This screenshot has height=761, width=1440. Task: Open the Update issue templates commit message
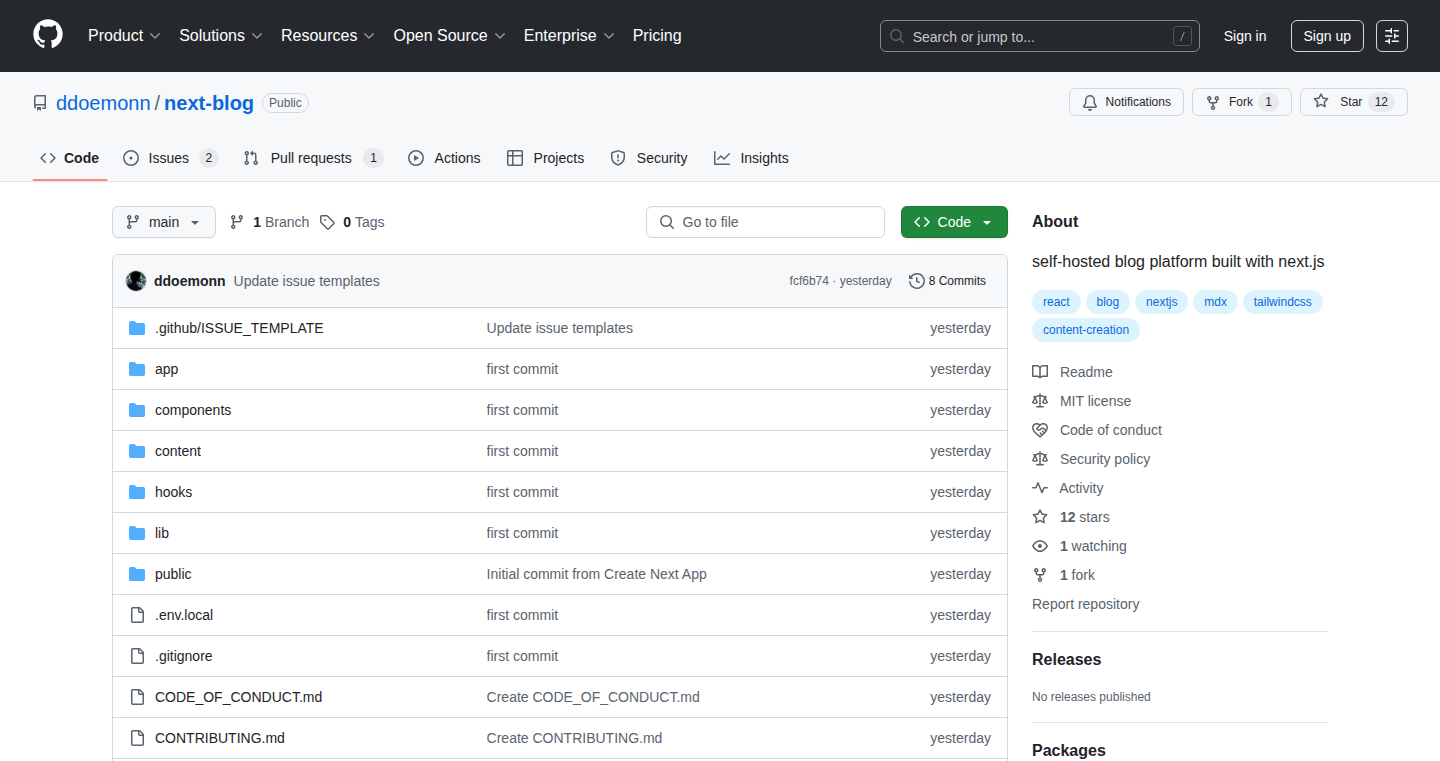(307, 281)
